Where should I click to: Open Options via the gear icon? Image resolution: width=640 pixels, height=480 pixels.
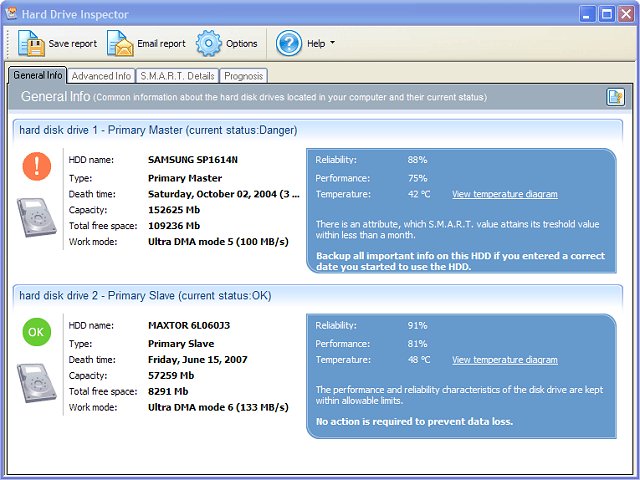[208, 43]
